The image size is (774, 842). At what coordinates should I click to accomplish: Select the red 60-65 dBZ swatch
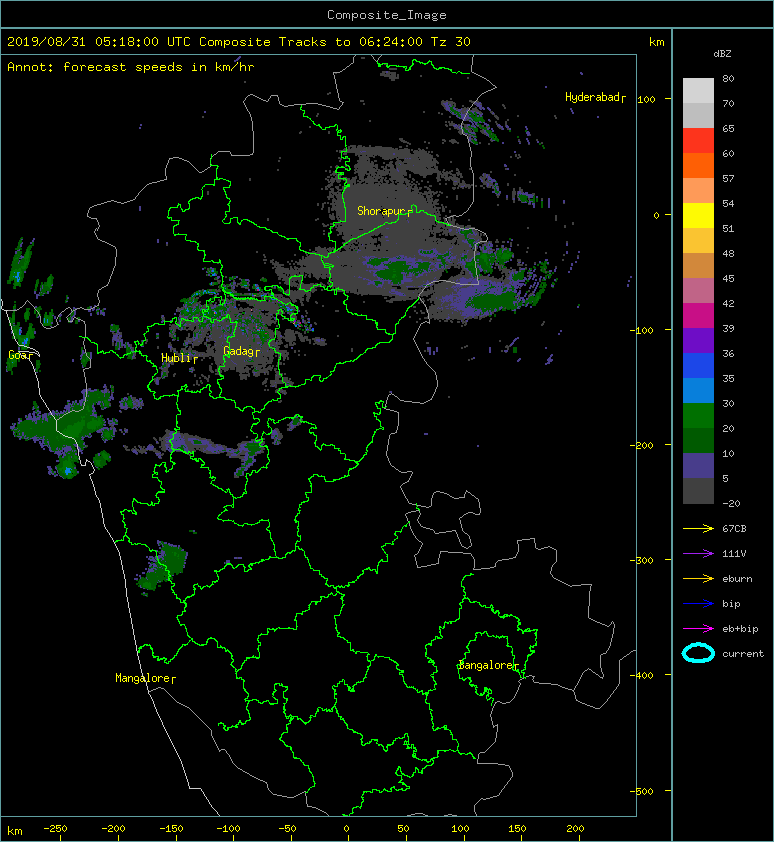698,141
